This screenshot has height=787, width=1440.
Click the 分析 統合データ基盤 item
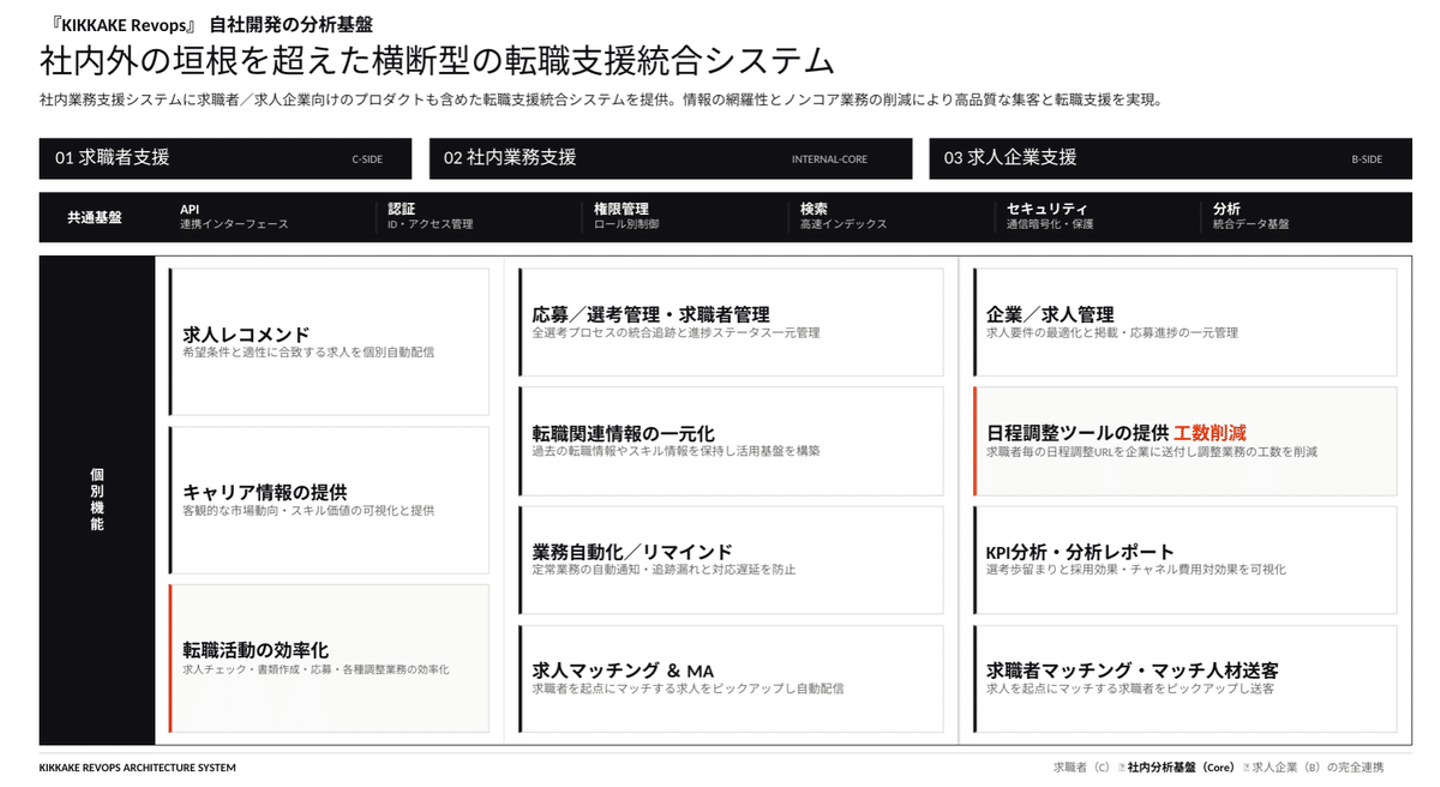coord(1251,216)
